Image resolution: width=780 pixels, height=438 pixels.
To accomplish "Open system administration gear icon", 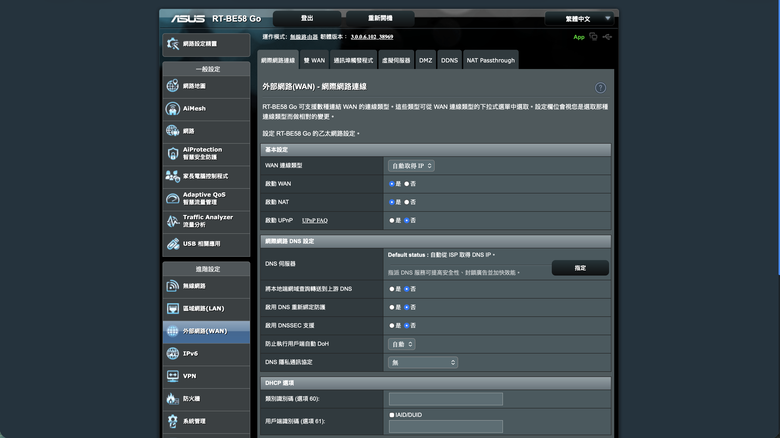I will (173, 421).
